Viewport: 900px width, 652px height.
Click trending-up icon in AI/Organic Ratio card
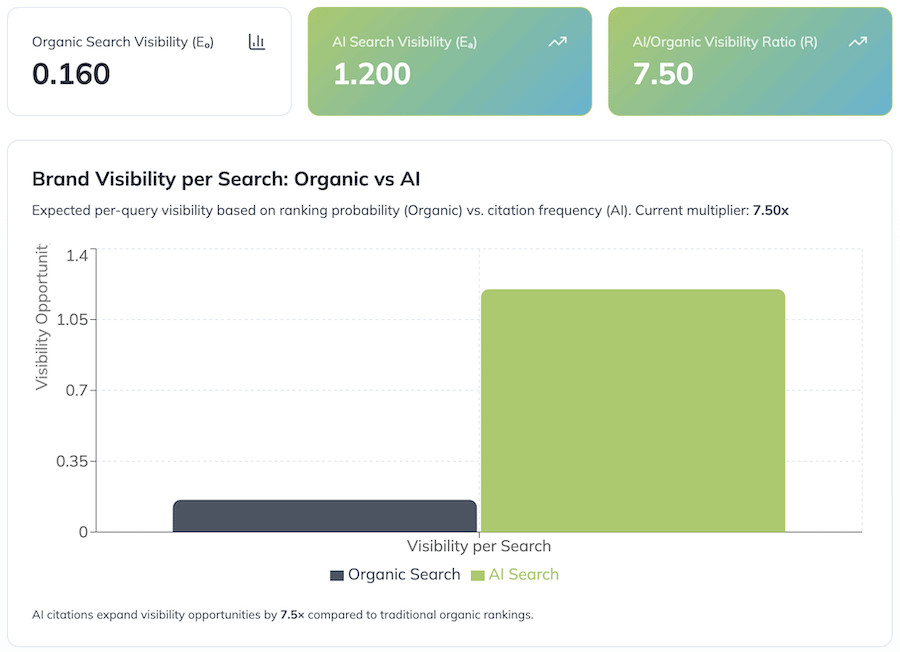coord(858,42)
